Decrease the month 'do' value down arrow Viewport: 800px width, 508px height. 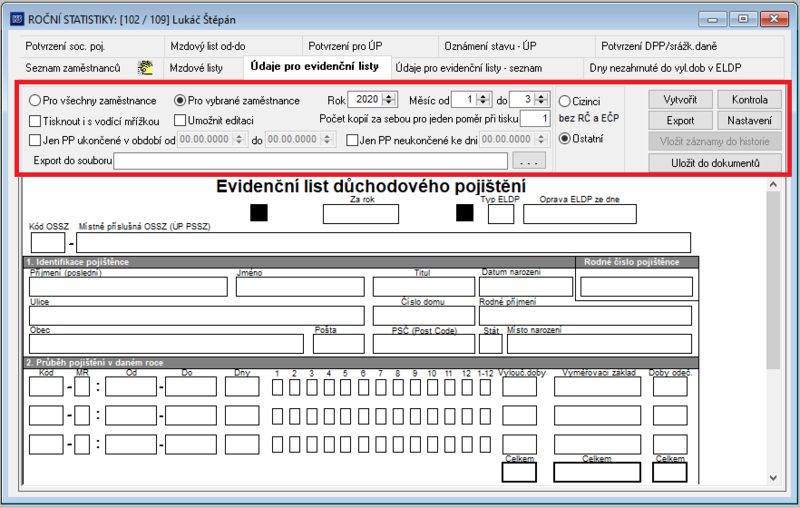click(x=542, y=103)
